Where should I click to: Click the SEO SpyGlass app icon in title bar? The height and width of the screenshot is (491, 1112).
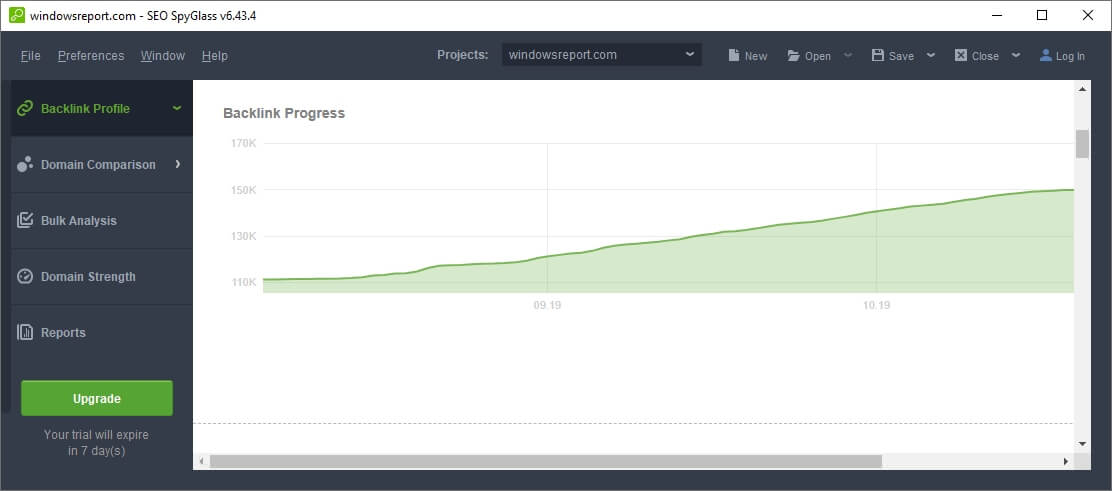click(x=16, y=15)
